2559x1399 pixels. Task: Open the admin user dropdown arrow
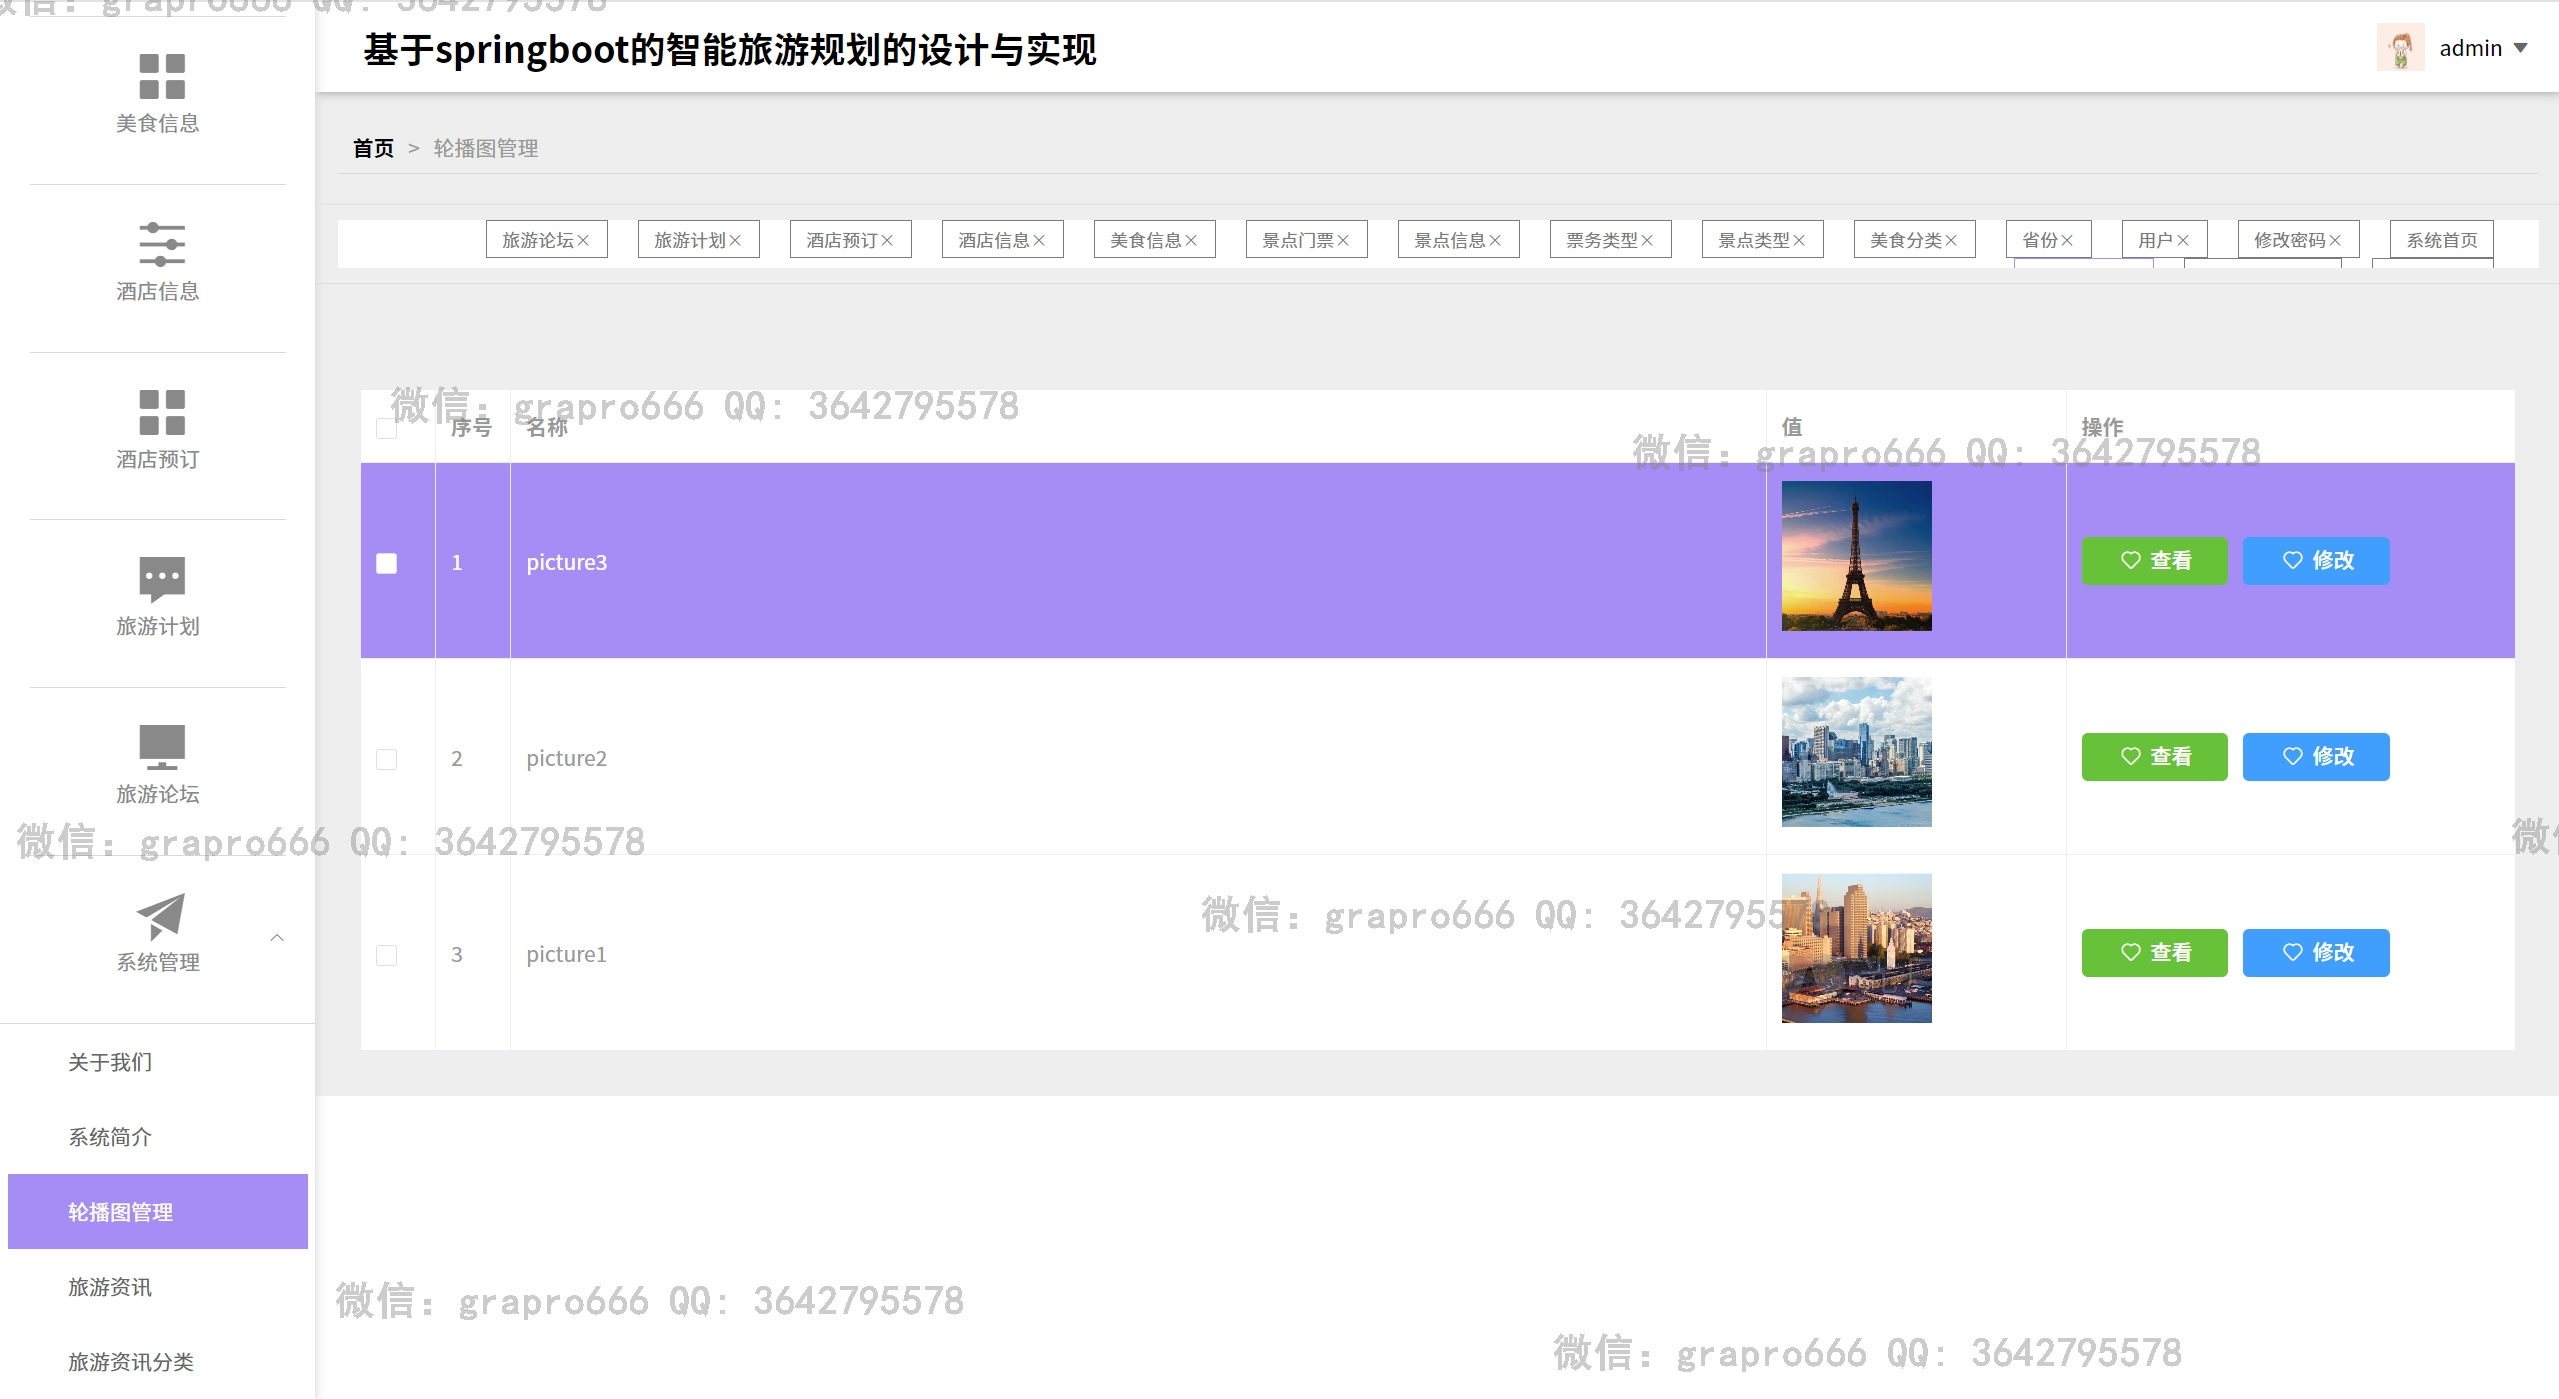[x=2521, y=48]
